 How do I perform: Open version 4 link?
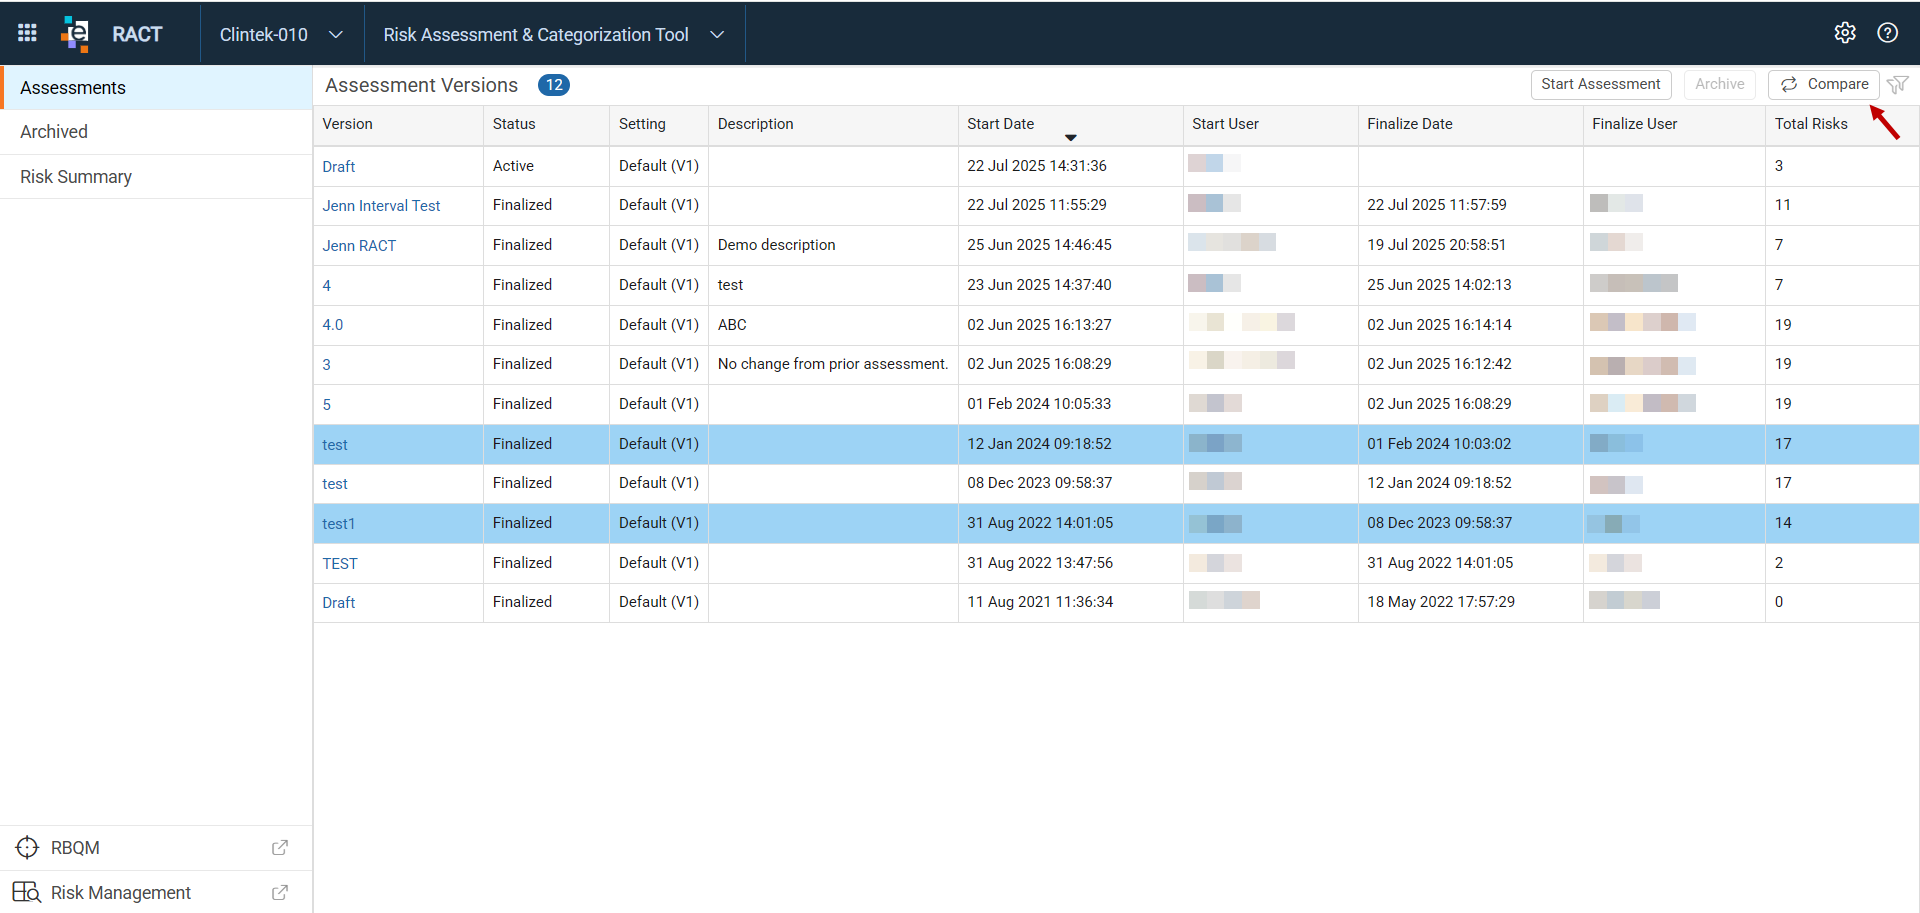[x=327, y=286]
